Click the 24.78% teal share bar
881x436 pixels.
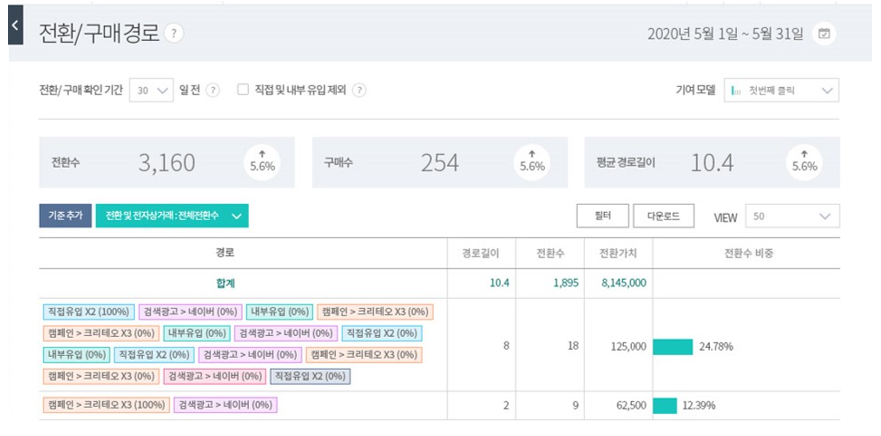pos(672,346)
